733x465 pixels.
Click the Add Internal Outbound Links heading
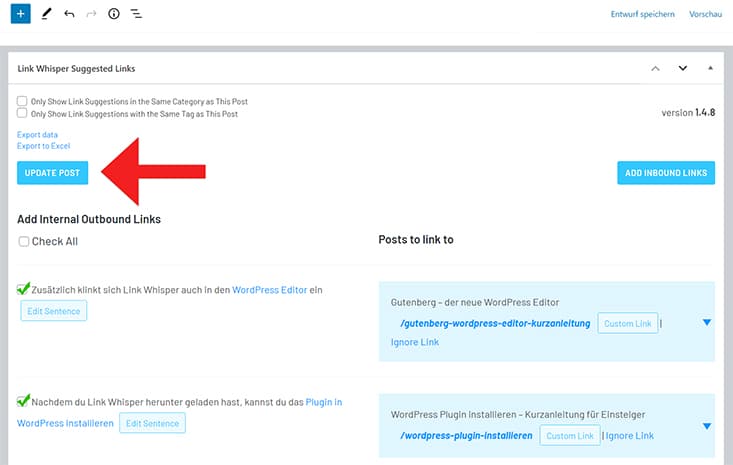pos(89,219)
